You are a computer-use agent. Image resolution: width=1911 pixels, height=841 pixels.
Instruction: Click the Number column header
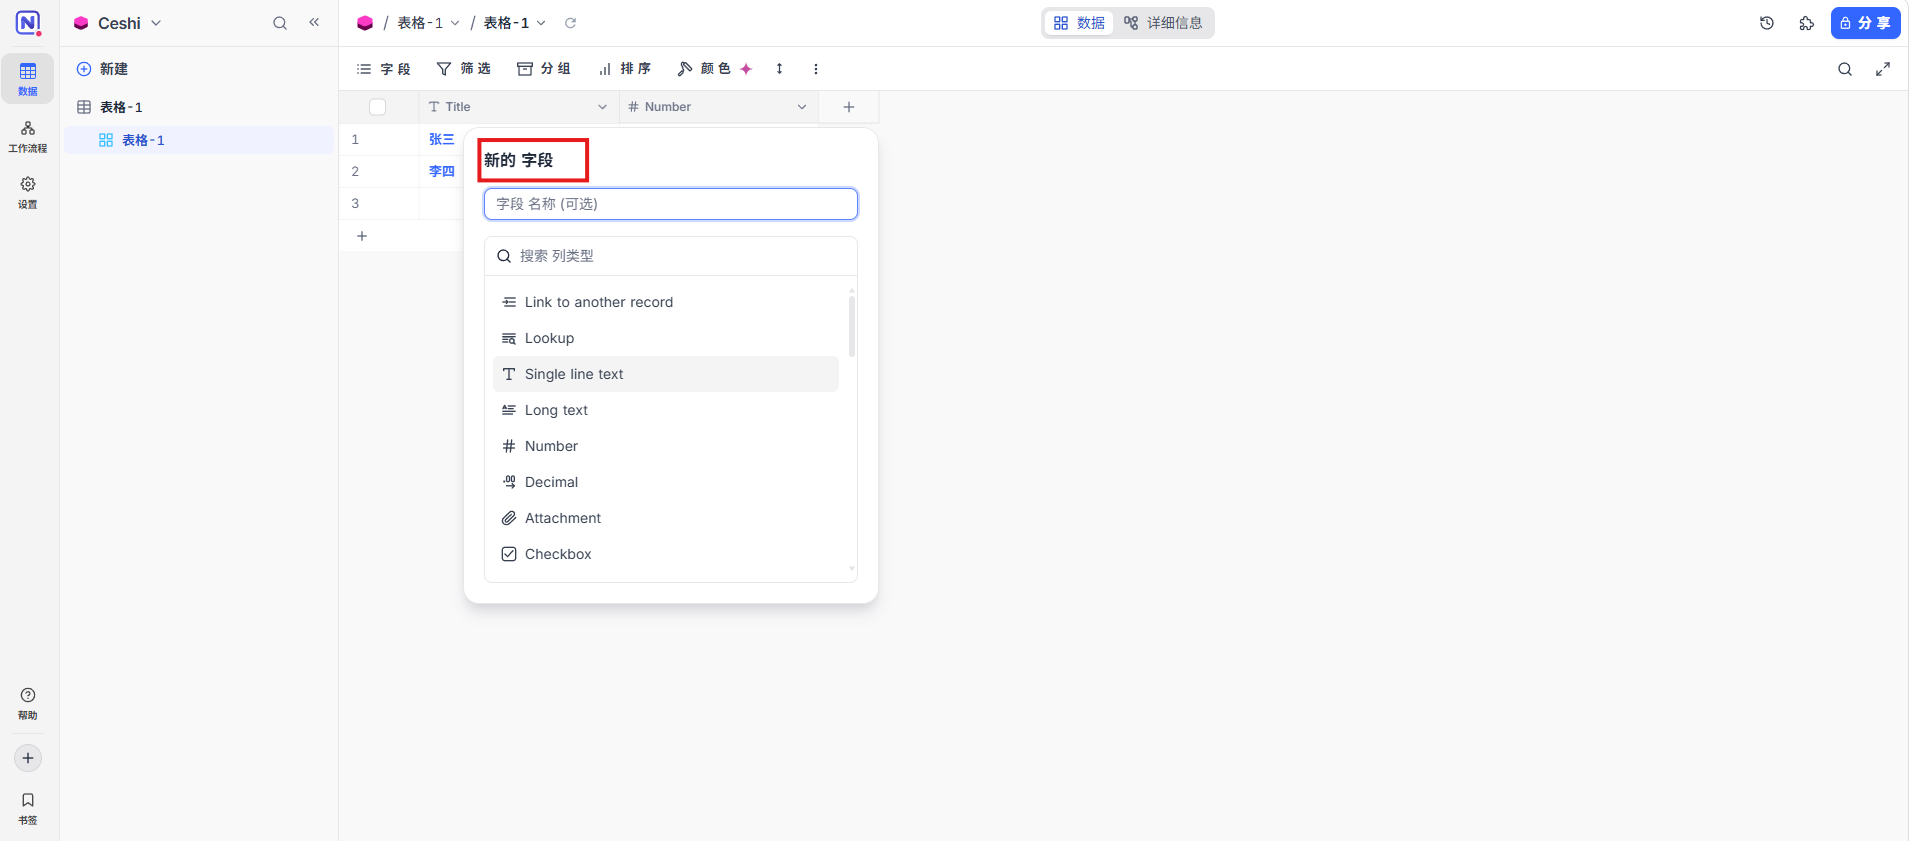(x=719, y=107)
